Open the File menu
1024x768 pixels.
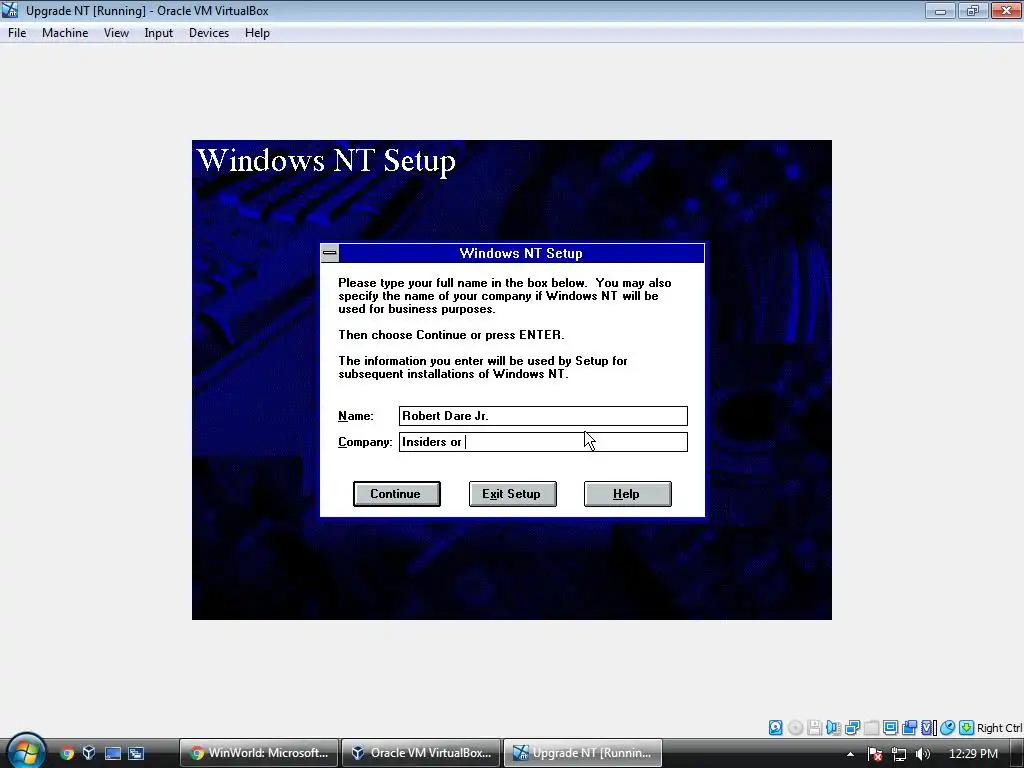coord(17,33)
